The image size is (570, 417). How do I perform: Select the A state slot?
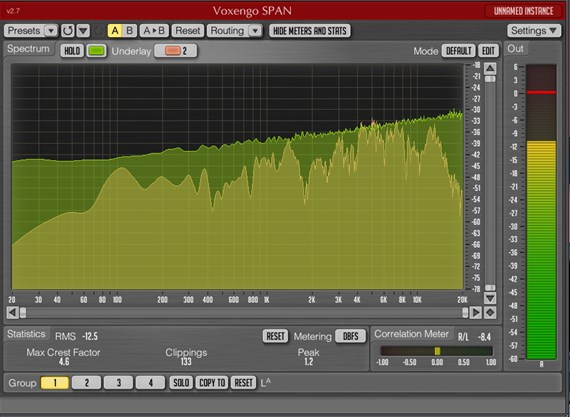pyautogui.click(x=115, y=31)
